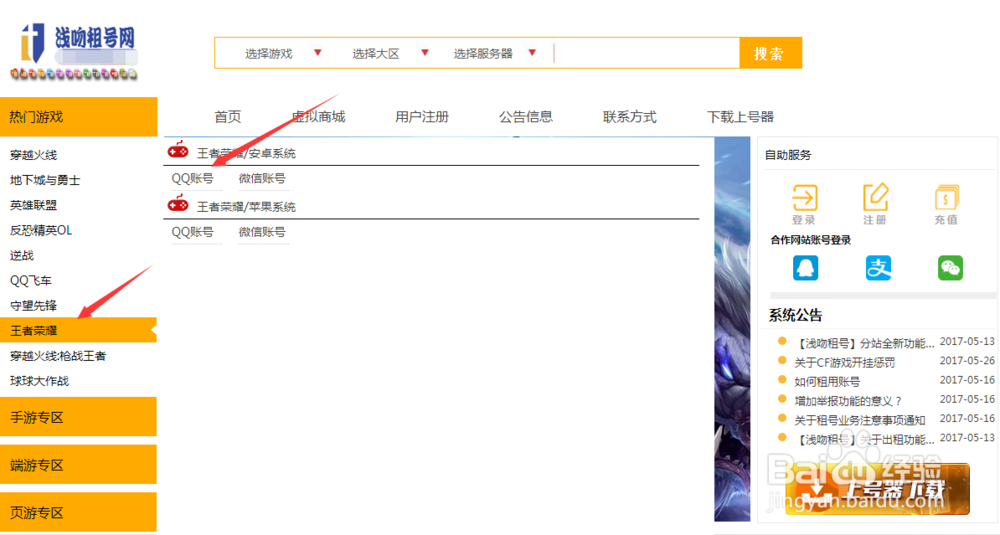Click the 王者荣耀/苹果系统 heading

pyautogui.click(x=246, y=207)
